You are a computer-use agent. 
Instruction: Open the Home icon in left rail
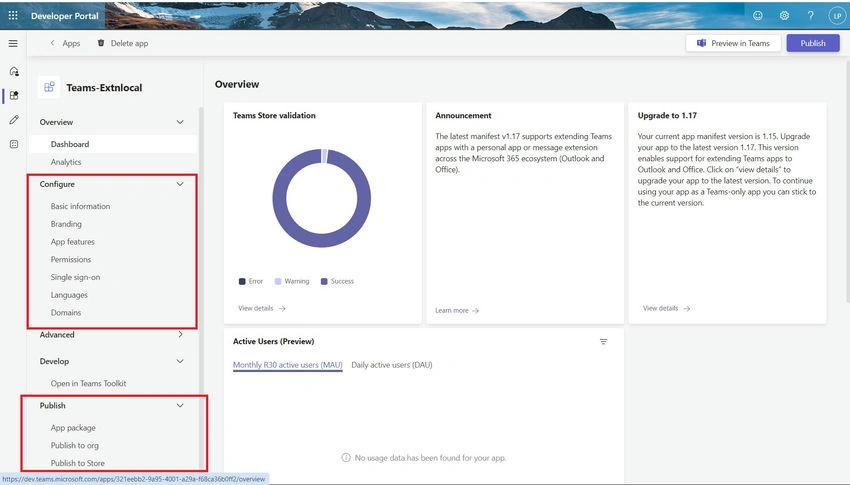click(14, 71)
